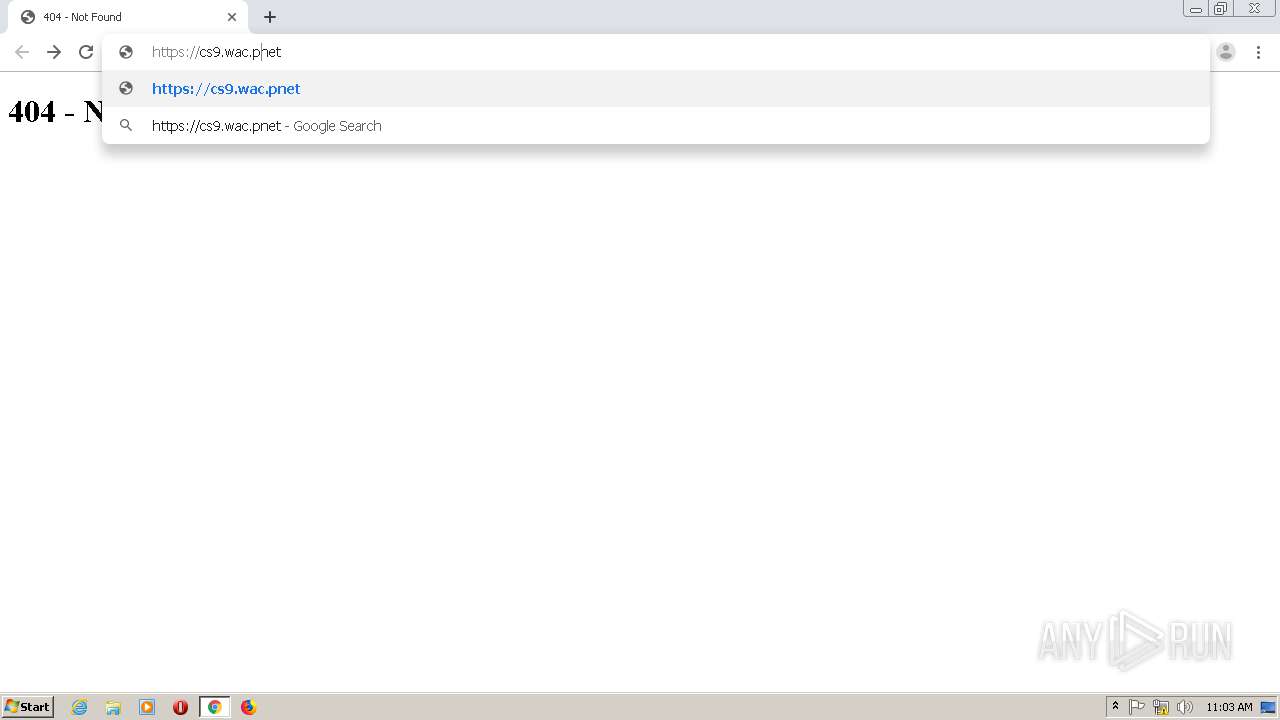Open the Chrome profile avatar menu
This screenshot has height=720, width=1280.
(x=1226, y=52)
